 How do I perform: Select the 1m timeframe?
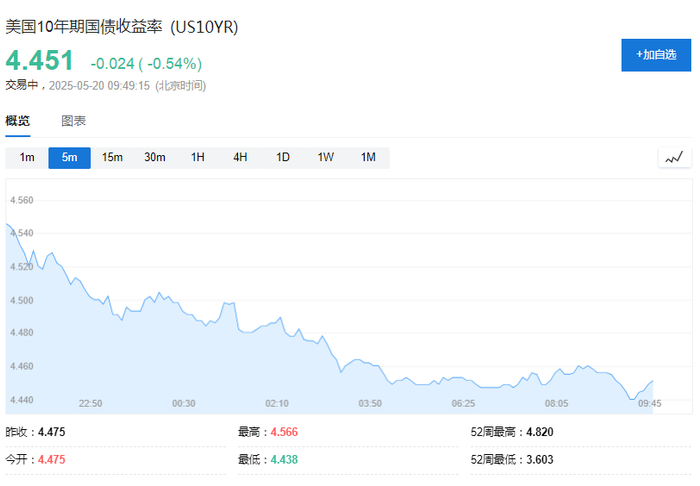(27, 157)
